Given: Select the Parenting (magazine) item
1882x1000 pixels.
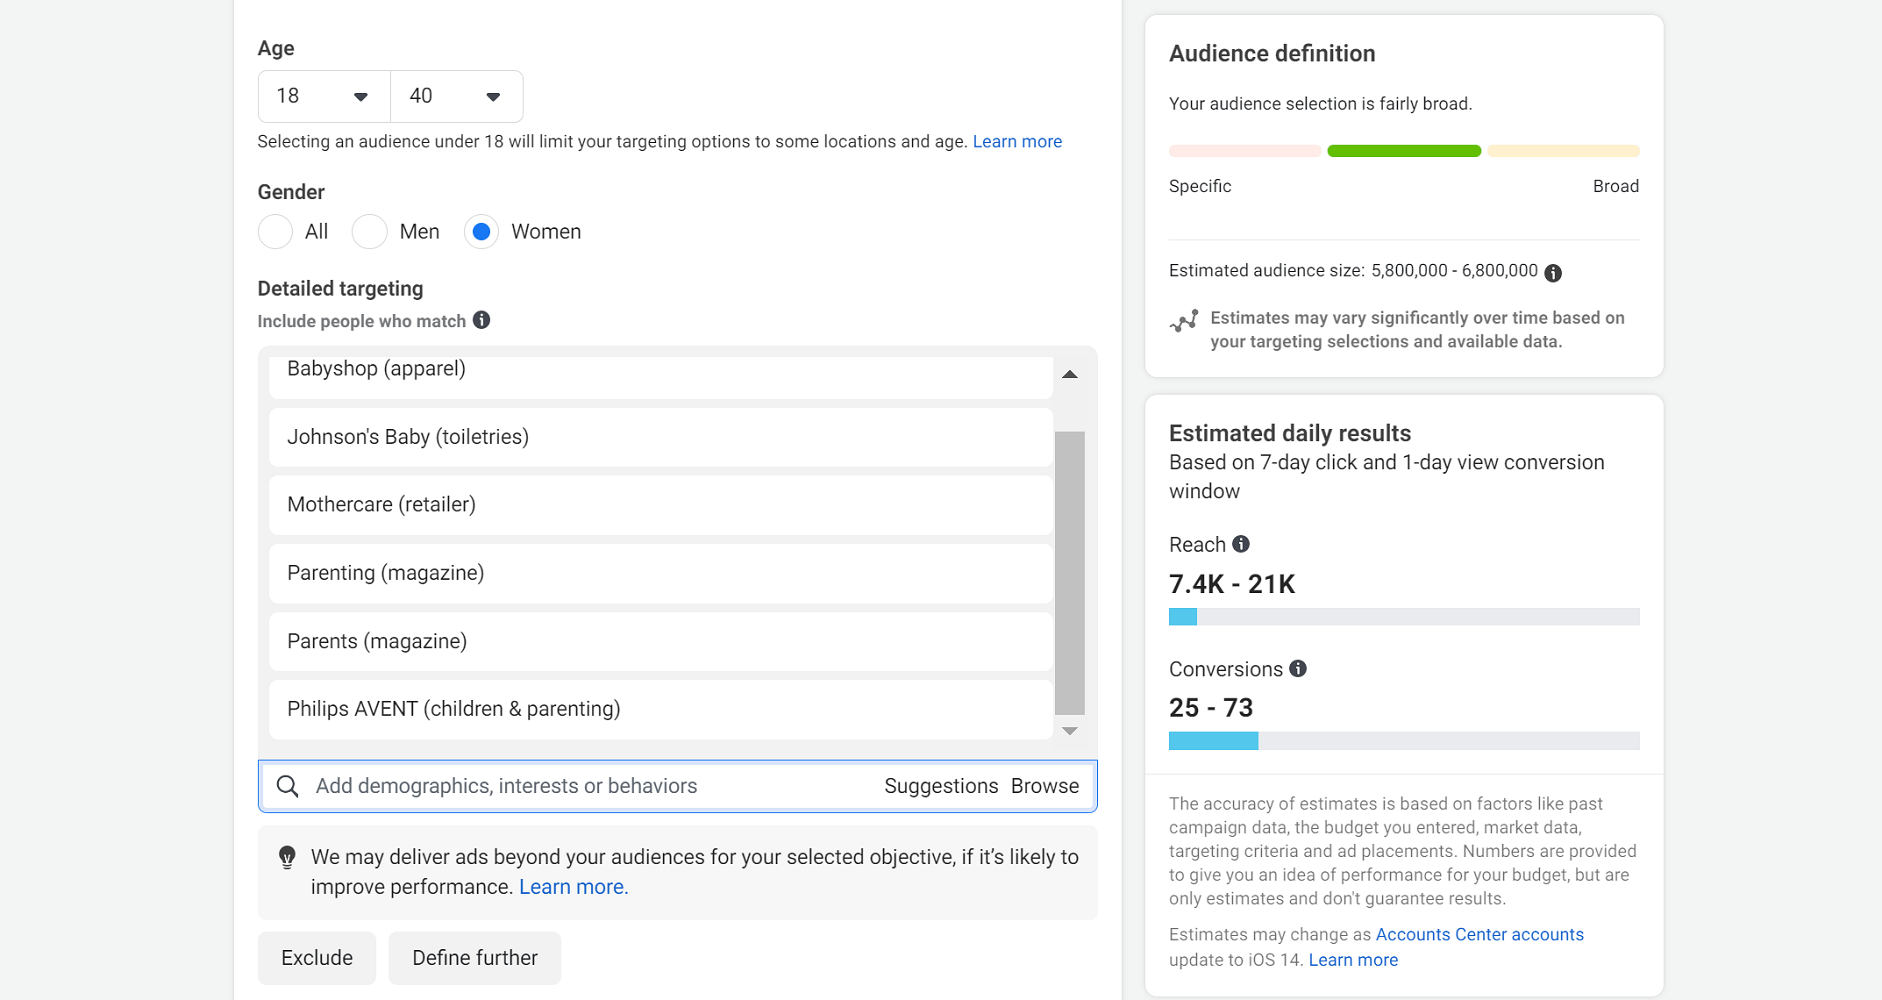Looking at the screenshot, I should coord(661,573).
